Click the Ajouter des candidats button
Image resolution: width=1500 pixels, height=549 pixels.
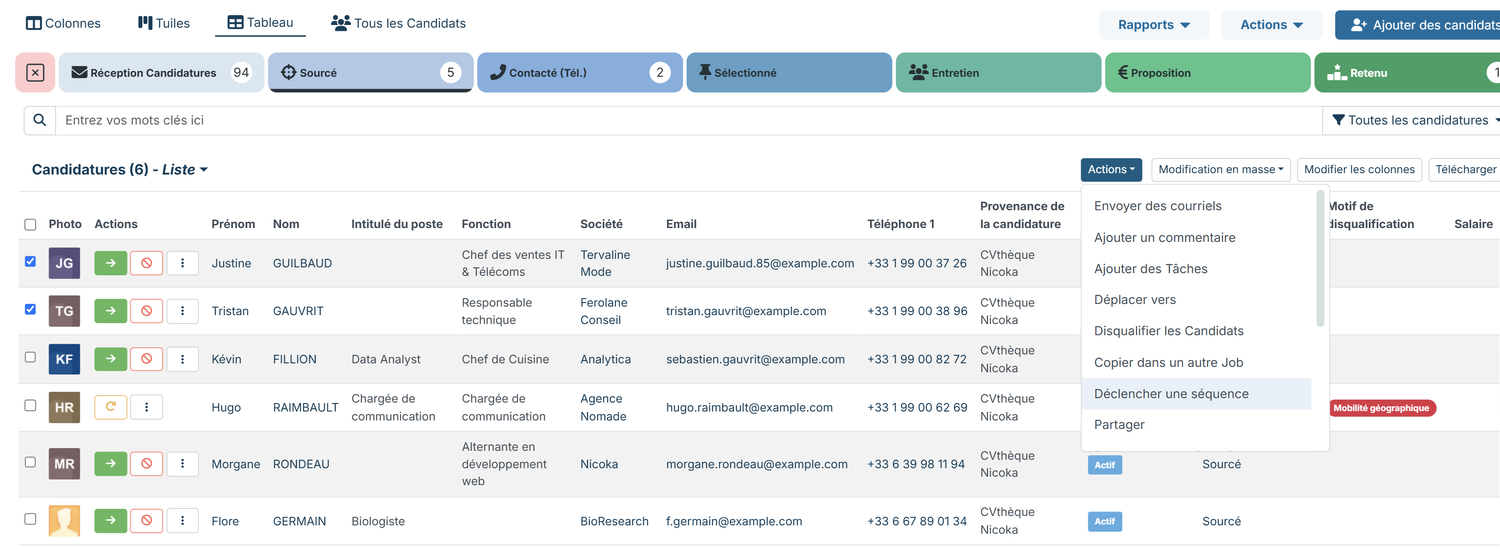(1420, 25)
